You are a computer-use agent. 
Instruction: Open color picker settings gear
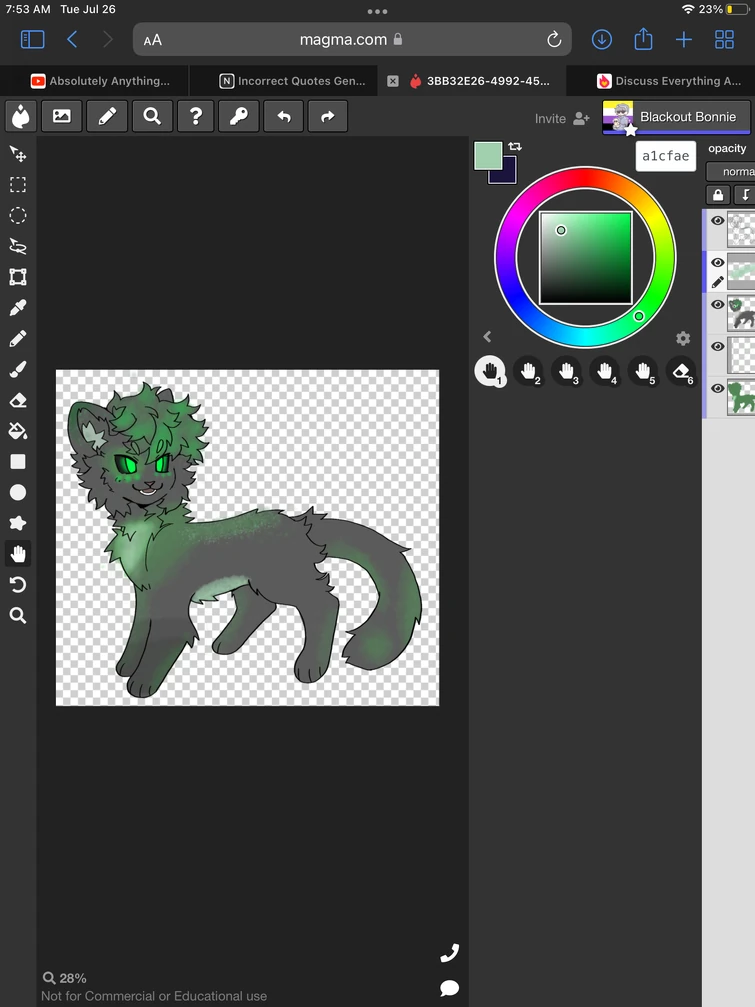pos(683,338)
